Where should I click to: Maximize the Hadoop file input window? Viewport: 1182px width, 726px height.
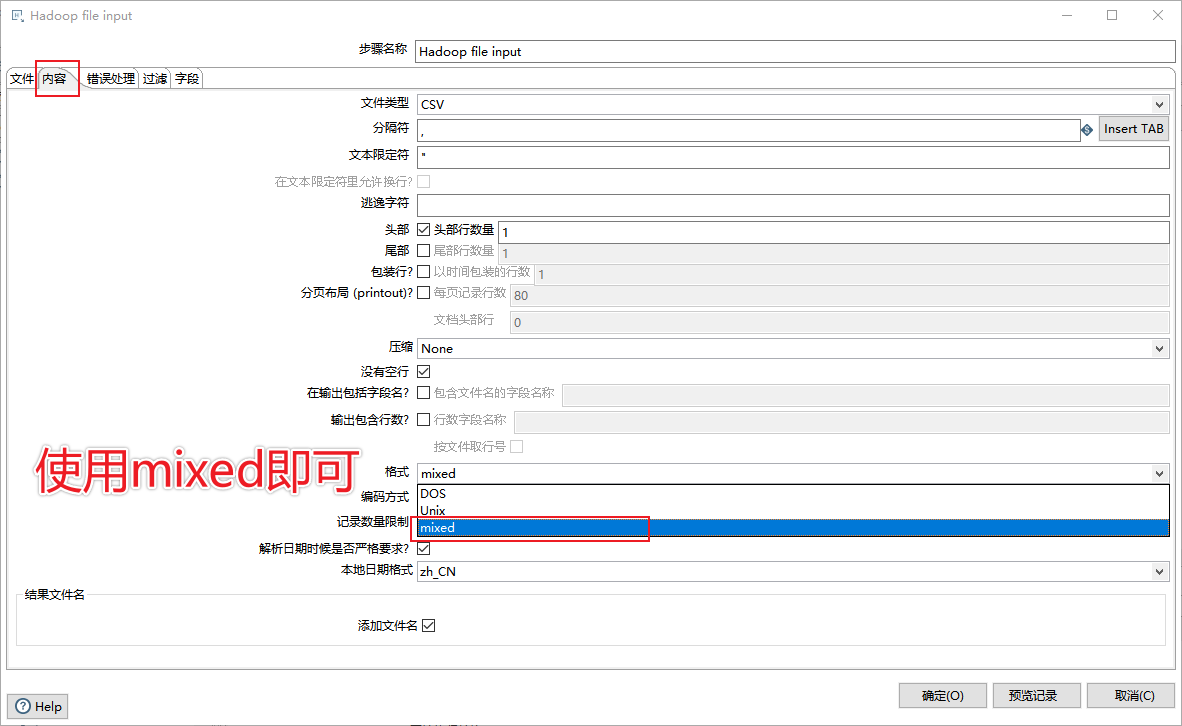coord(1112,15)
